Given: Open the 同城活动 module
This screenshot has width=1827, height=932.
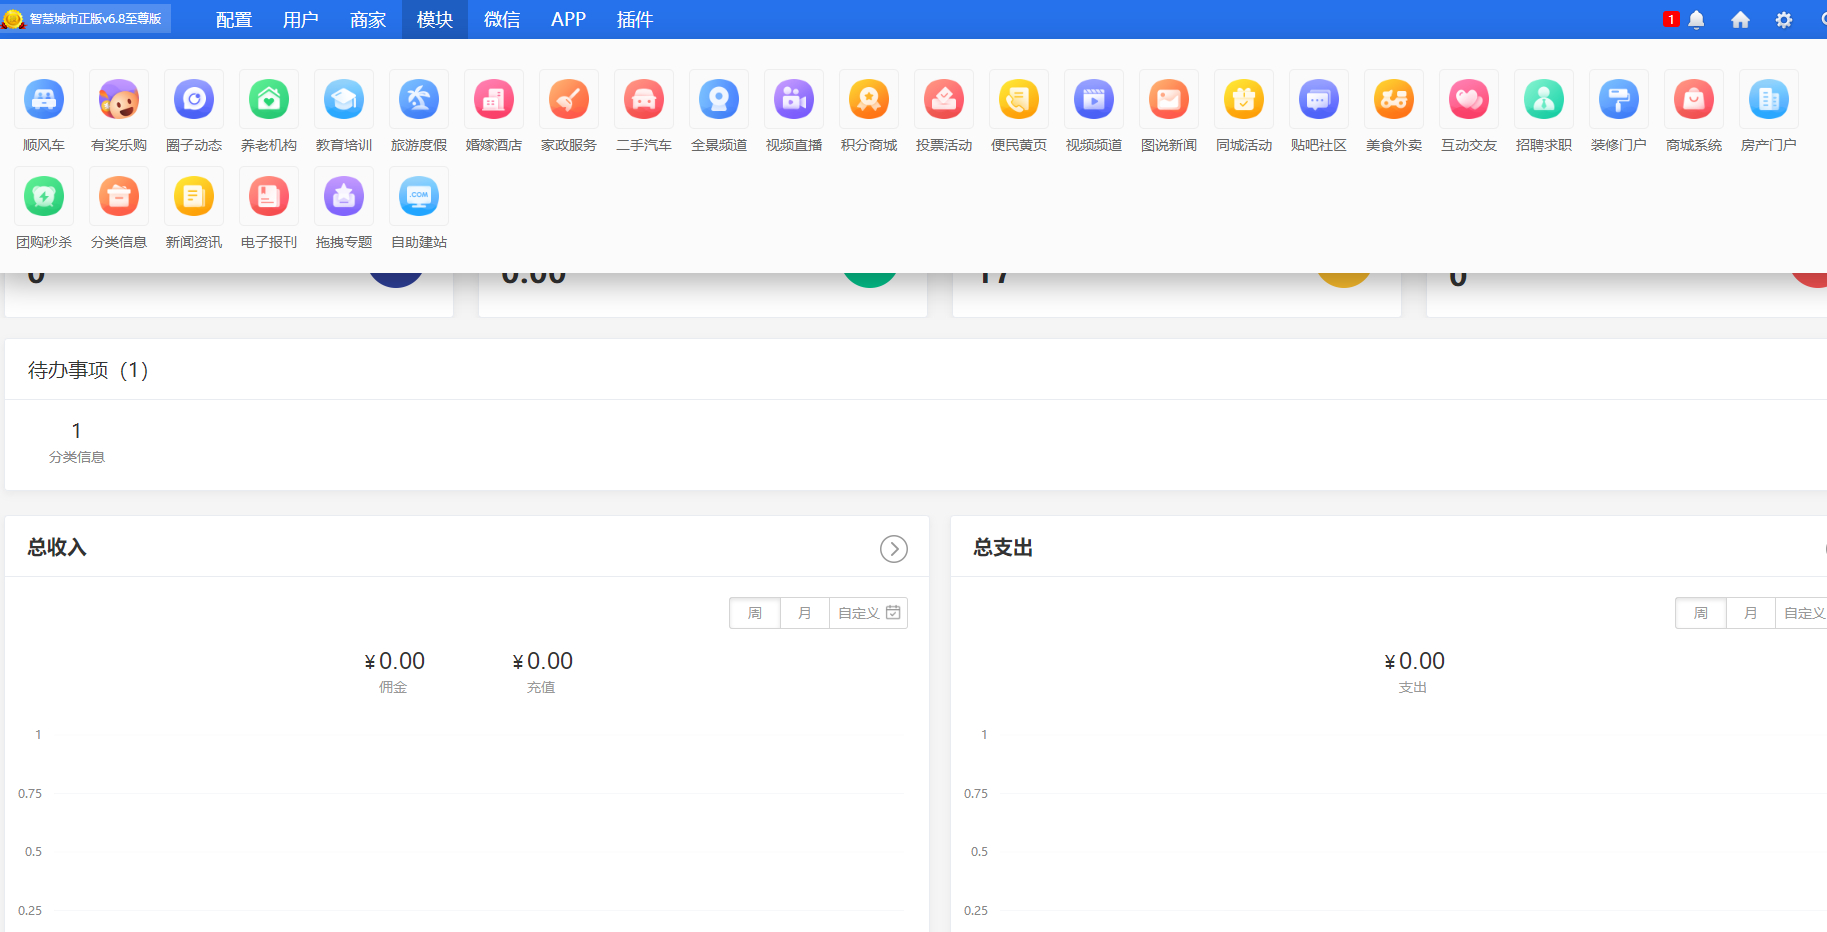Looking at the screenshot, I should [x=1244, y=112].
